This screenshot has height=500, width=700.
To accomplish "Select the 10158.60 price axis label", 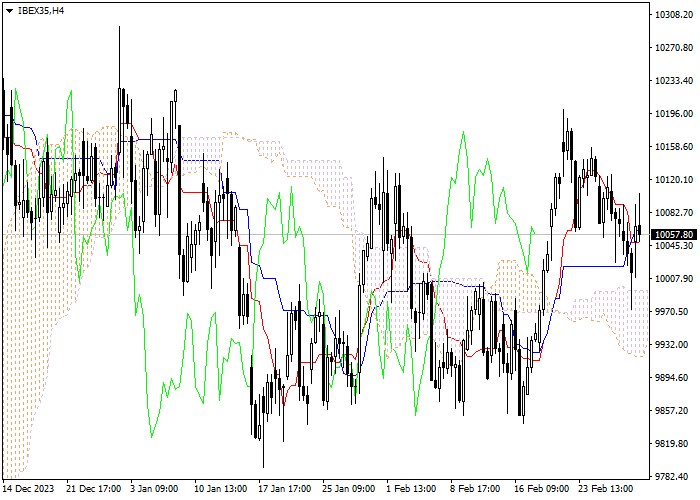I will coord(674,147).
